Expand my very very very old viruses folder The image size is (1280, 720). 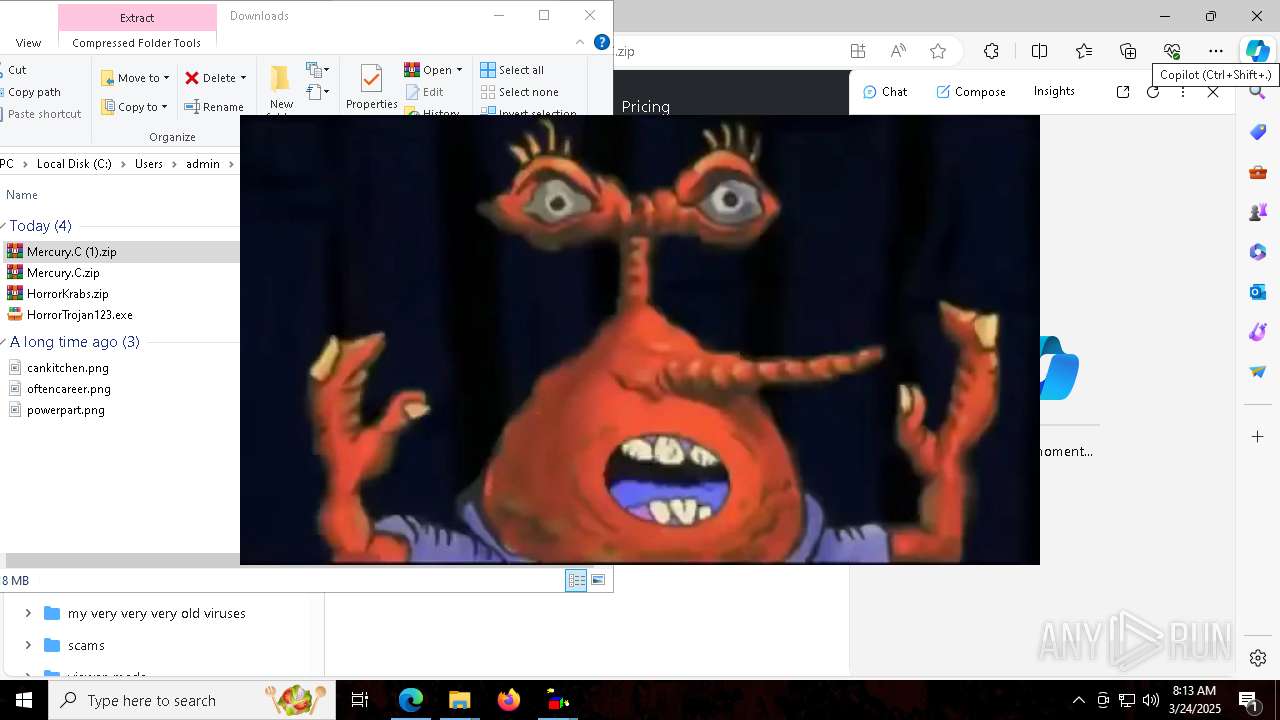click(28, 613)
